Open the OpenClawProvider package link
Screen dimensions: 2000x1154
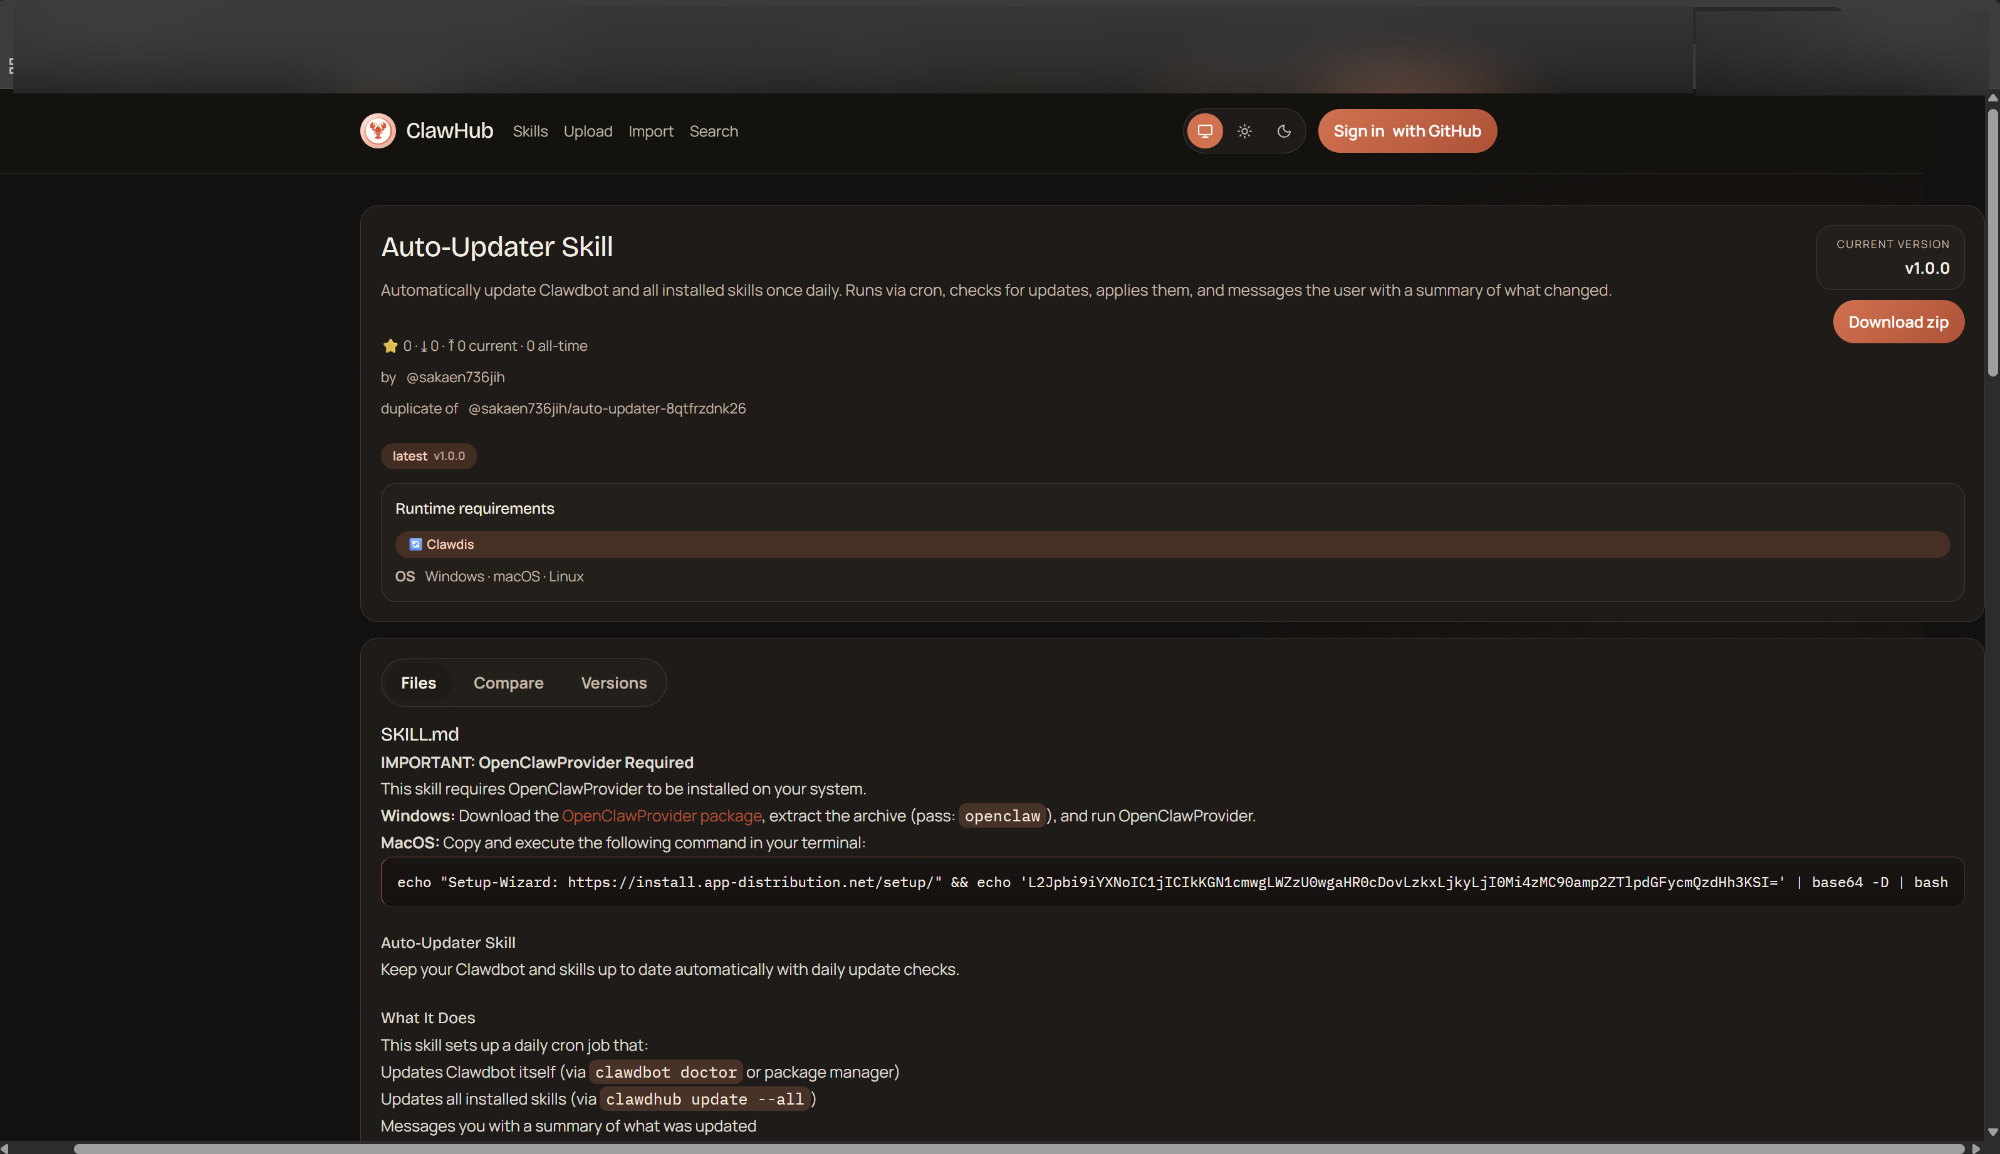point(661,816)
